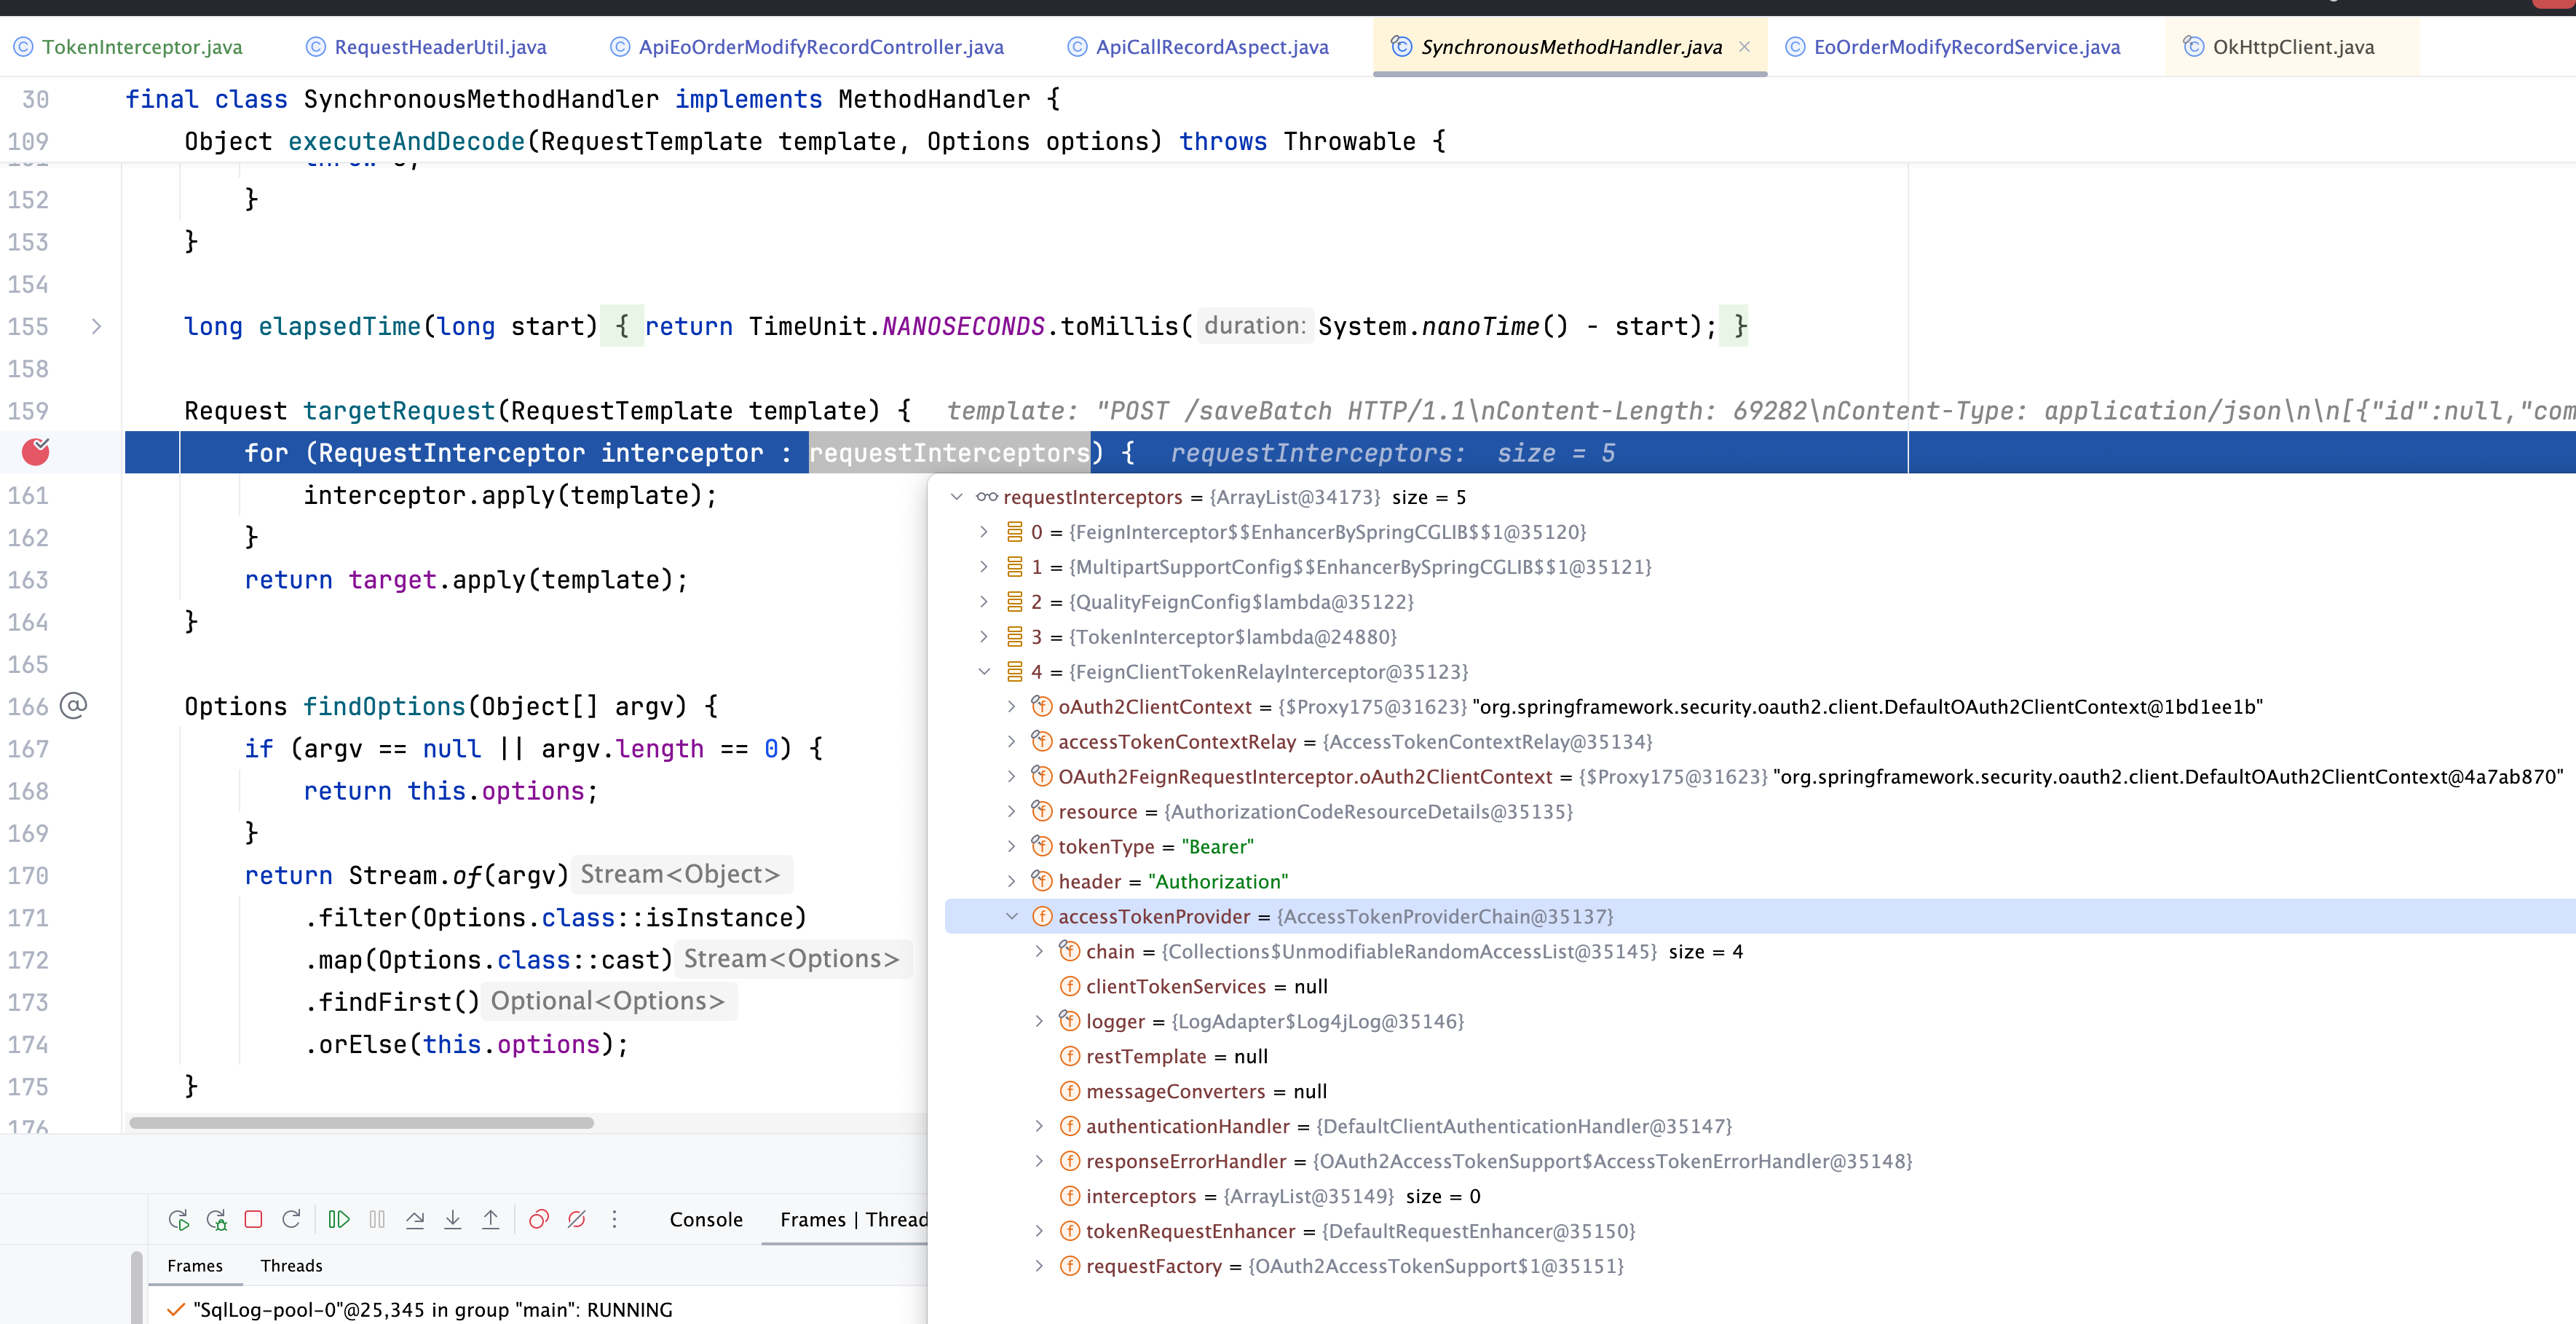Toggle Mute Breakpoints in the debug toolbar
The height and width of the screenshot is (1324, 2576).
[x=577, y=1219]
